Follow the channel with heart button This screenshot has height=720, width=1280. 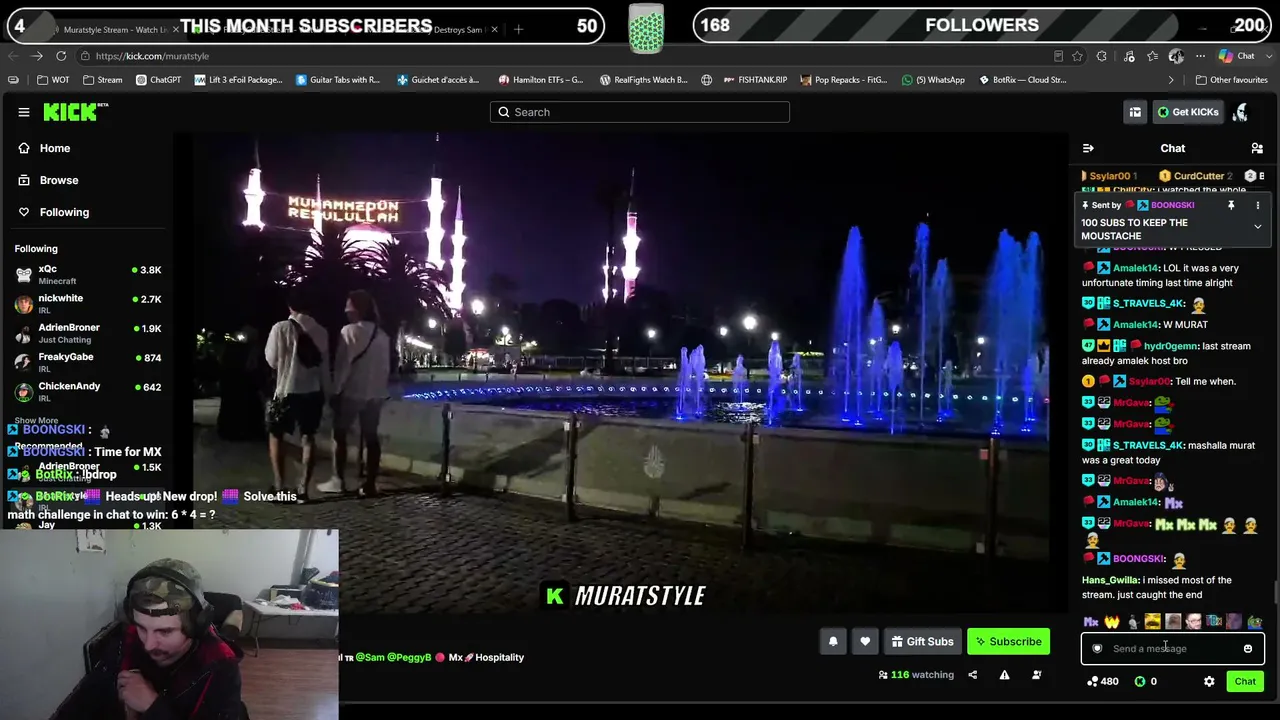point(865,642)
